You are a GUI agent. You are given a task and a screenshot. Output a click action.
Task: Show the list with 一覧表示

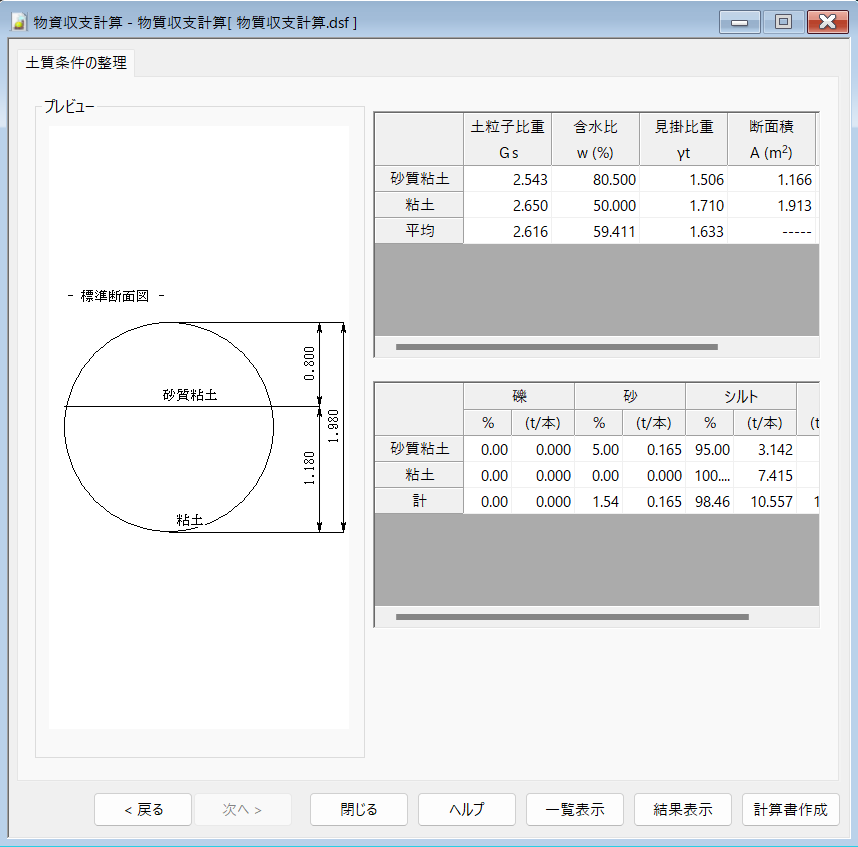click(x=575, y=810)
